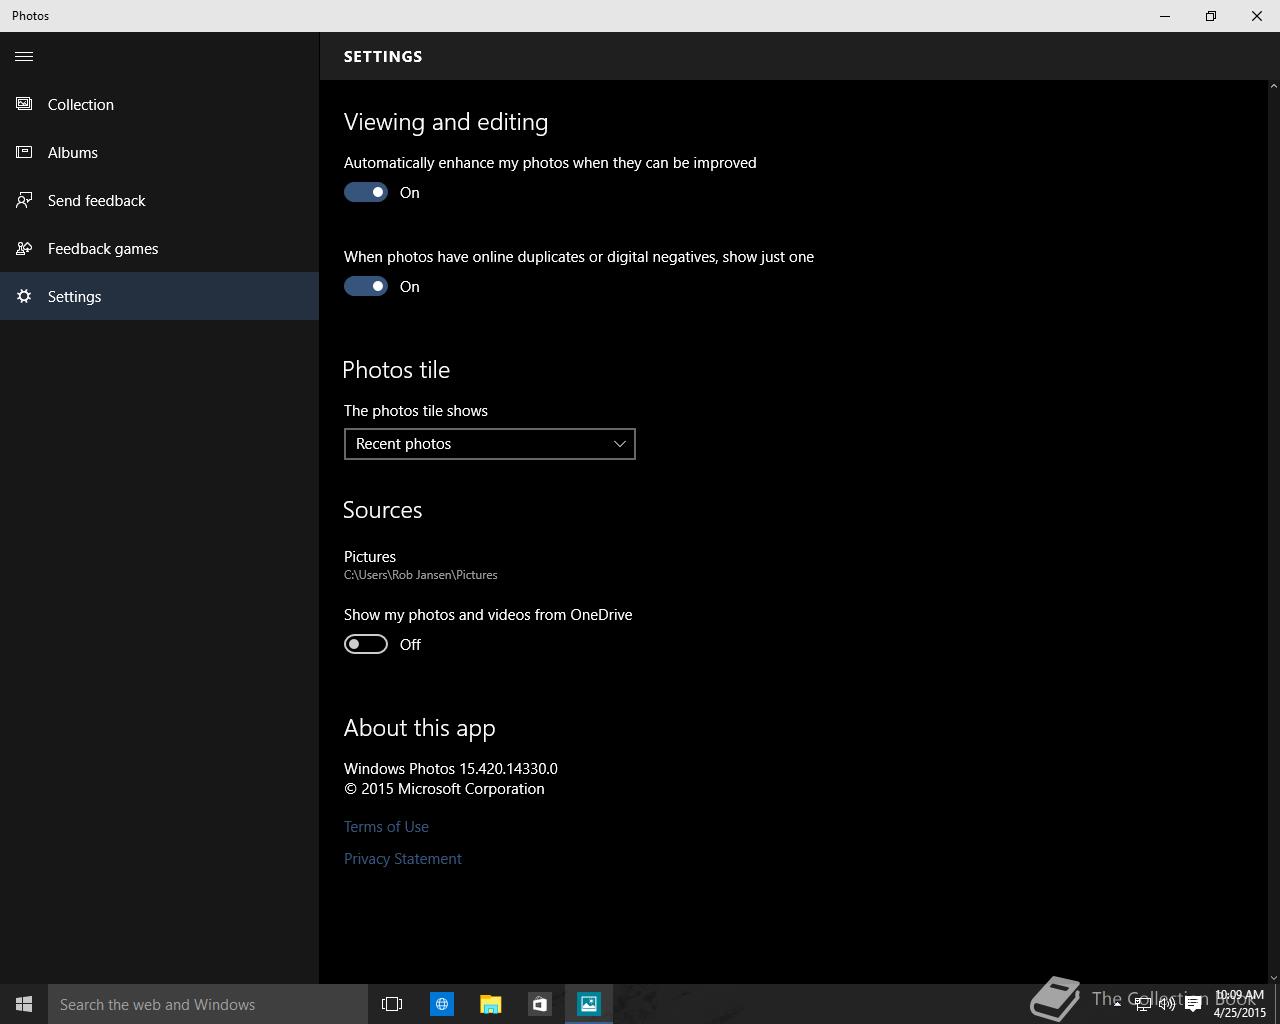Click the C:\Users\Rob Jansen\Pictures path text
Viewport: 1280px width, 1024px height.
click(x=421, y=575)
